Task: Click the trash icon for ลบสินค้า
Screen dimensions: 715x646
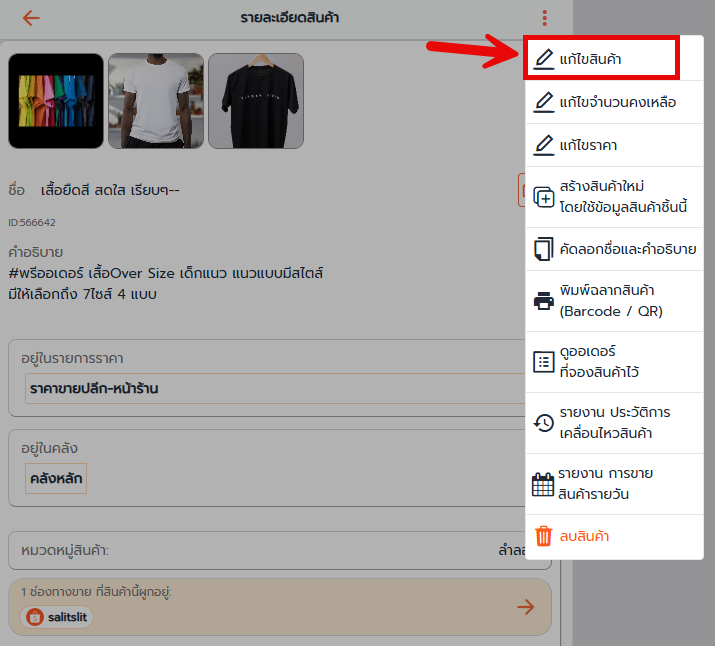Action: (x=544, y=536)
